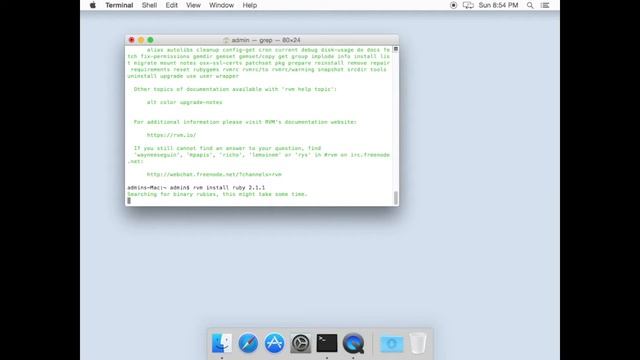640x360 pixels.
Task: Open Finder from the Dock
Action: click(x=222, y=343)
